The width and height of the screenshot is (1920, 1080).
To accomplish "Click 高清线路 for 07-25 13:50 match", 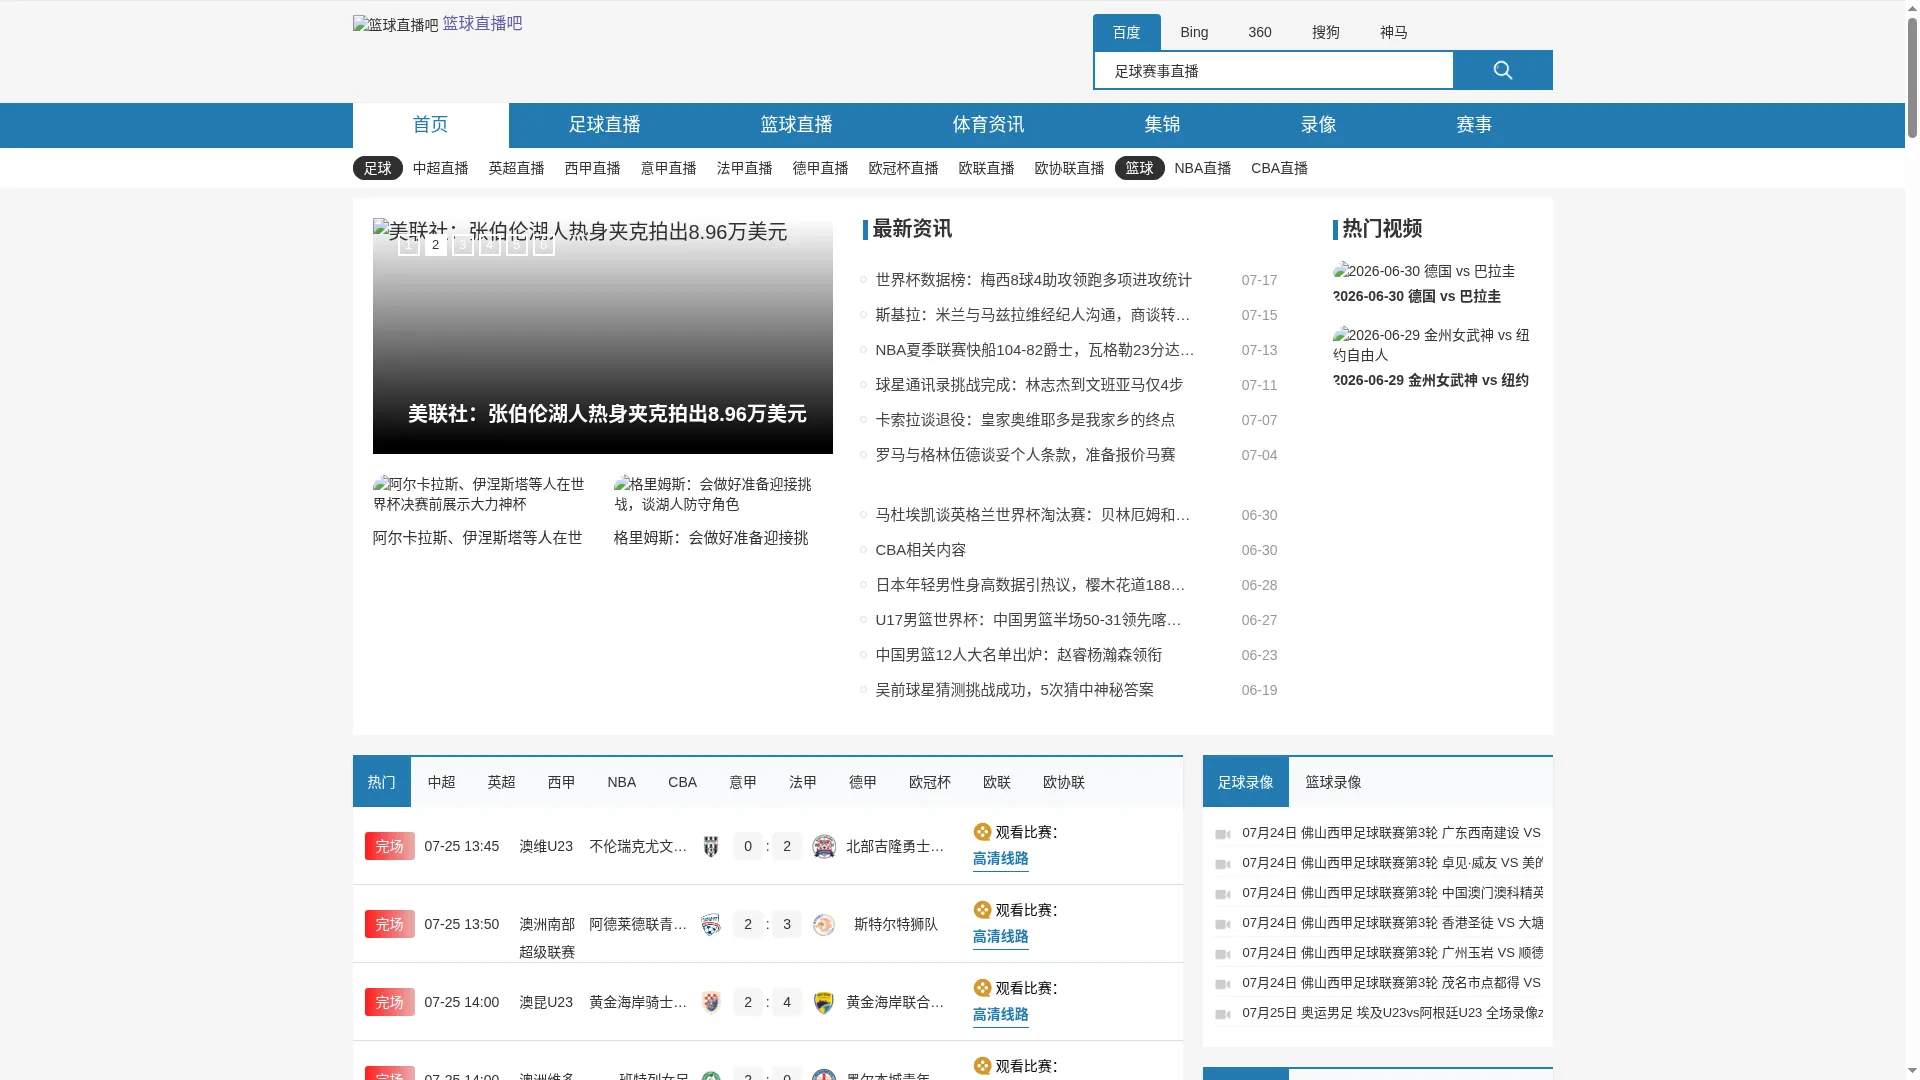I will [1000, 937].
